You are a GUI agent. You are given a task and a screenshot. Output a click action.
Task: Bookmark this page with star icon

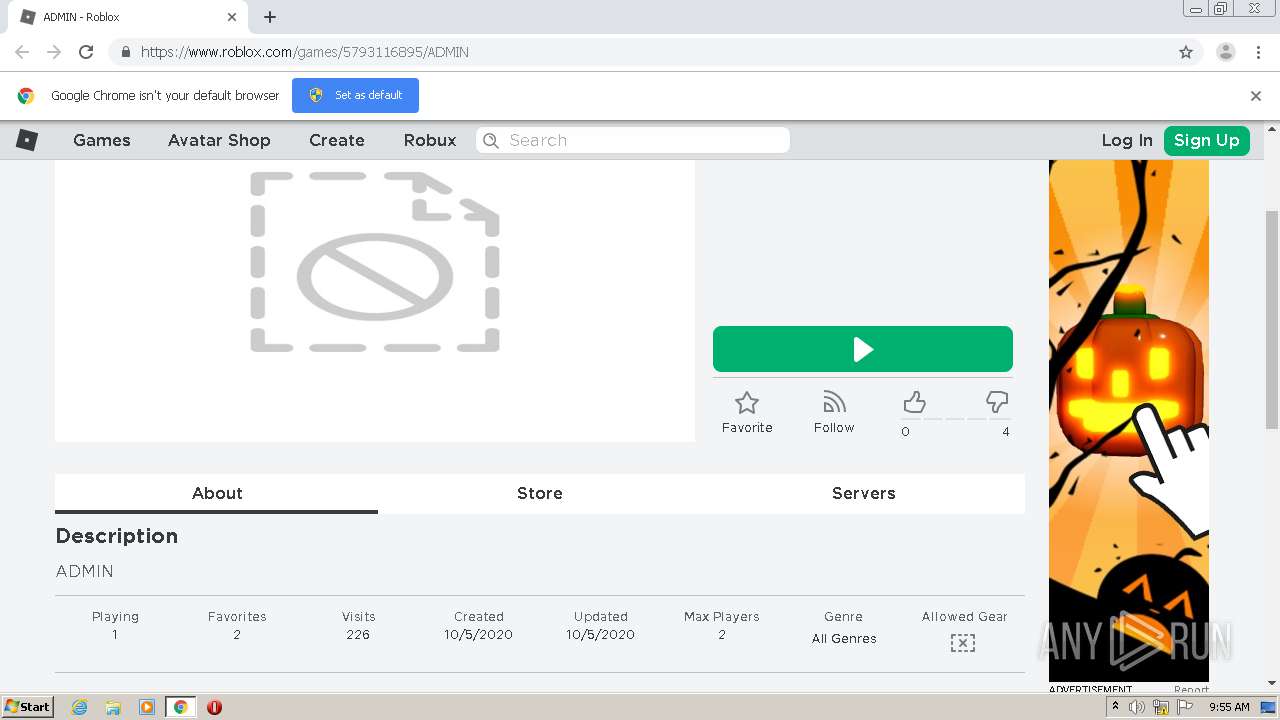tap(1186, 52)
